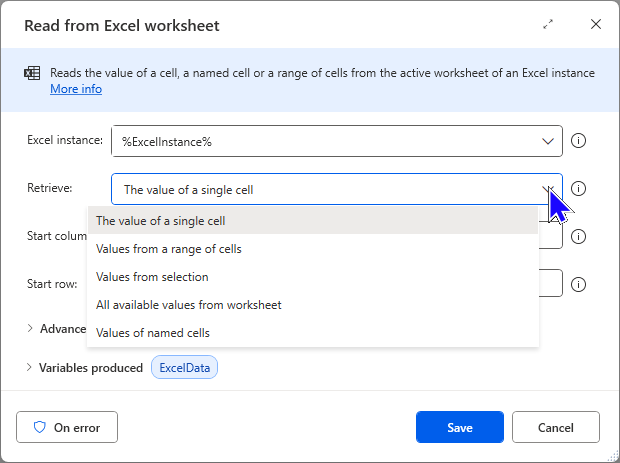Click the Excel instance info icon
Image resolution: width=620 pixels, height=463 pixels.
tap(578, 141)
